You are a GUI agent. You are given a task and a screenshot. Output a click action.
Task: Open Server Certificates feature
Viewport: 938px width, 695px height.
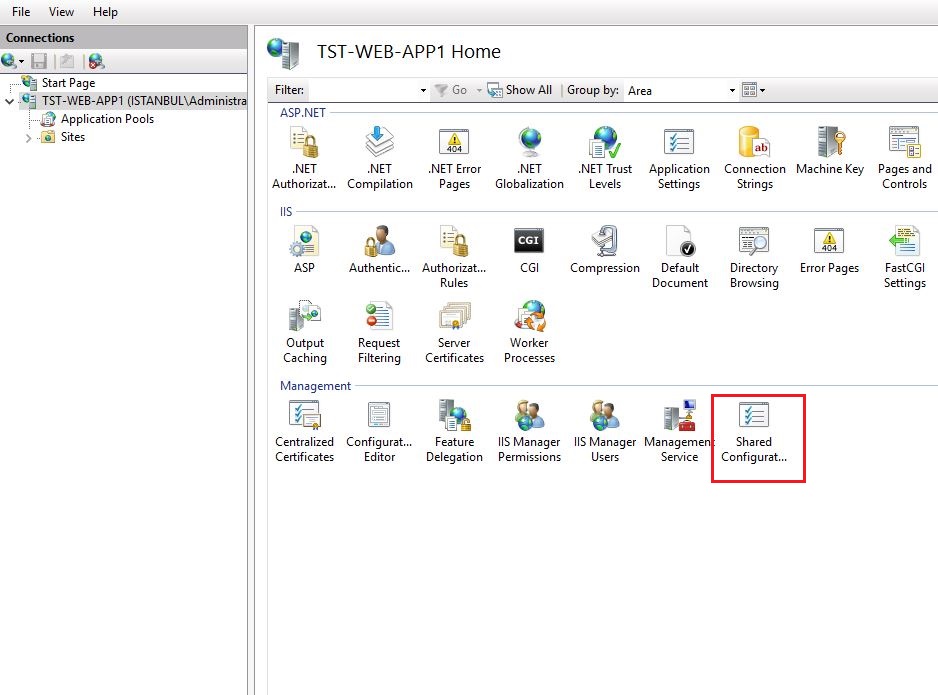(454, 332)
